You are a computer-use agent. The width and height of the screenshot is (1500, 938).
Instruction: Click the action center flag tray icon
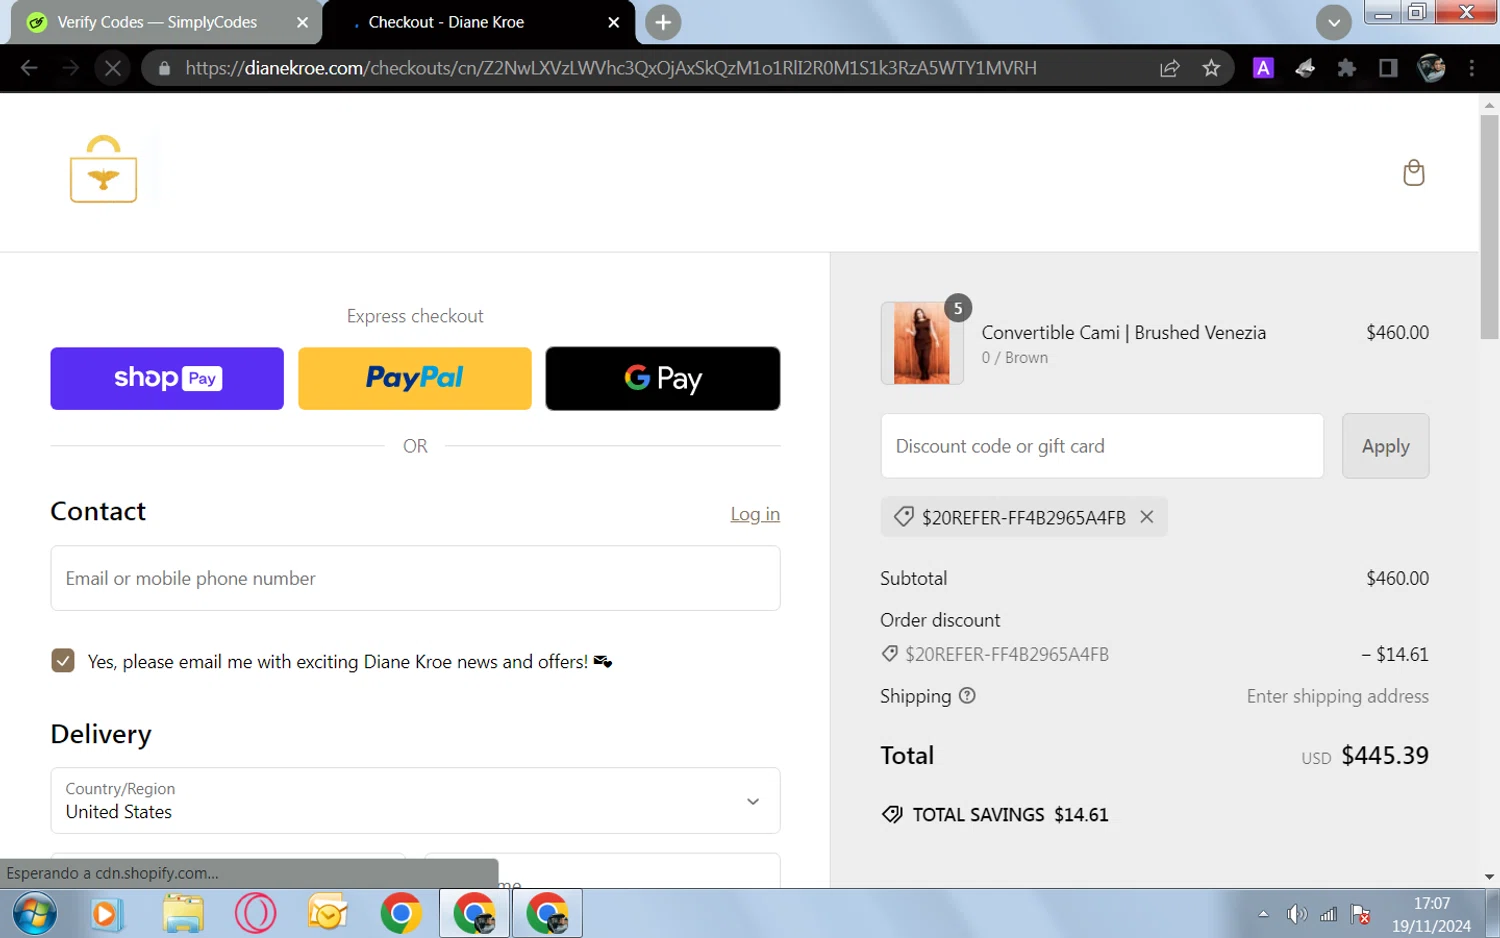point(1360,914)
